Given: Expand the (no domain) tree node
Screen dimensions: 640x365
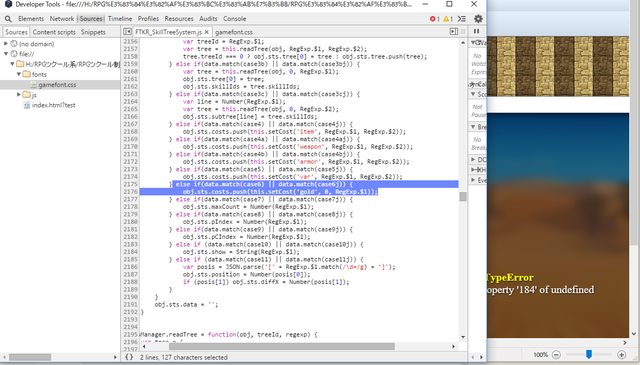Looking at the screenshot, I should pyautogui.click(x=6, y=44).
